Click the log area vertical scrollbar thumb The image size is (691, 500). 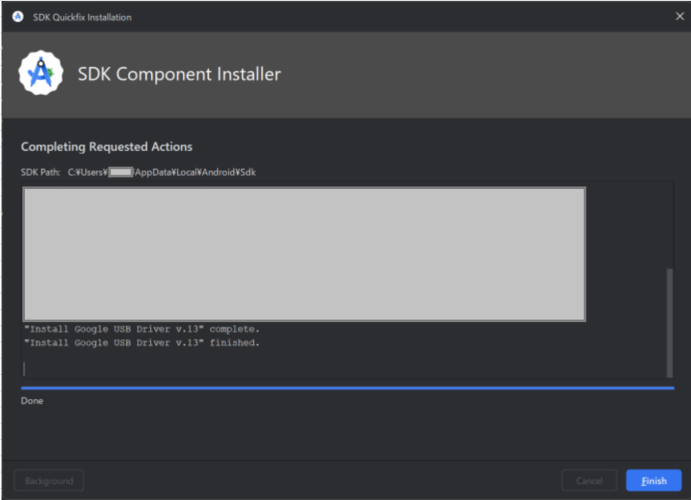[670, 322]
